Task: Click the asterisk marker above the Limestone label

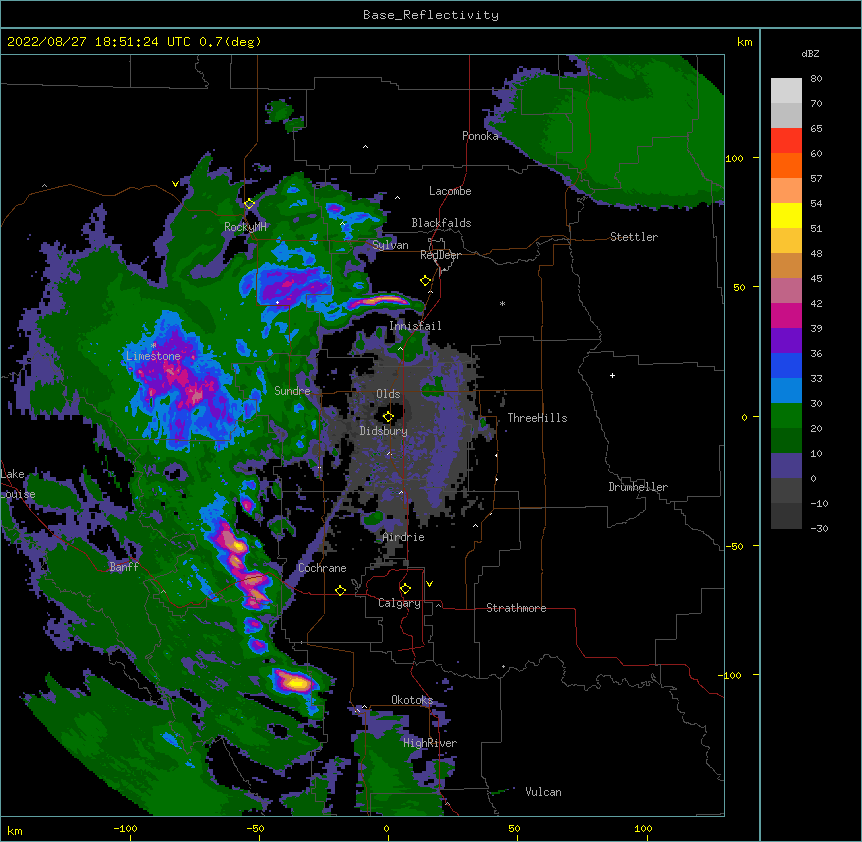Action: point(153,346)
